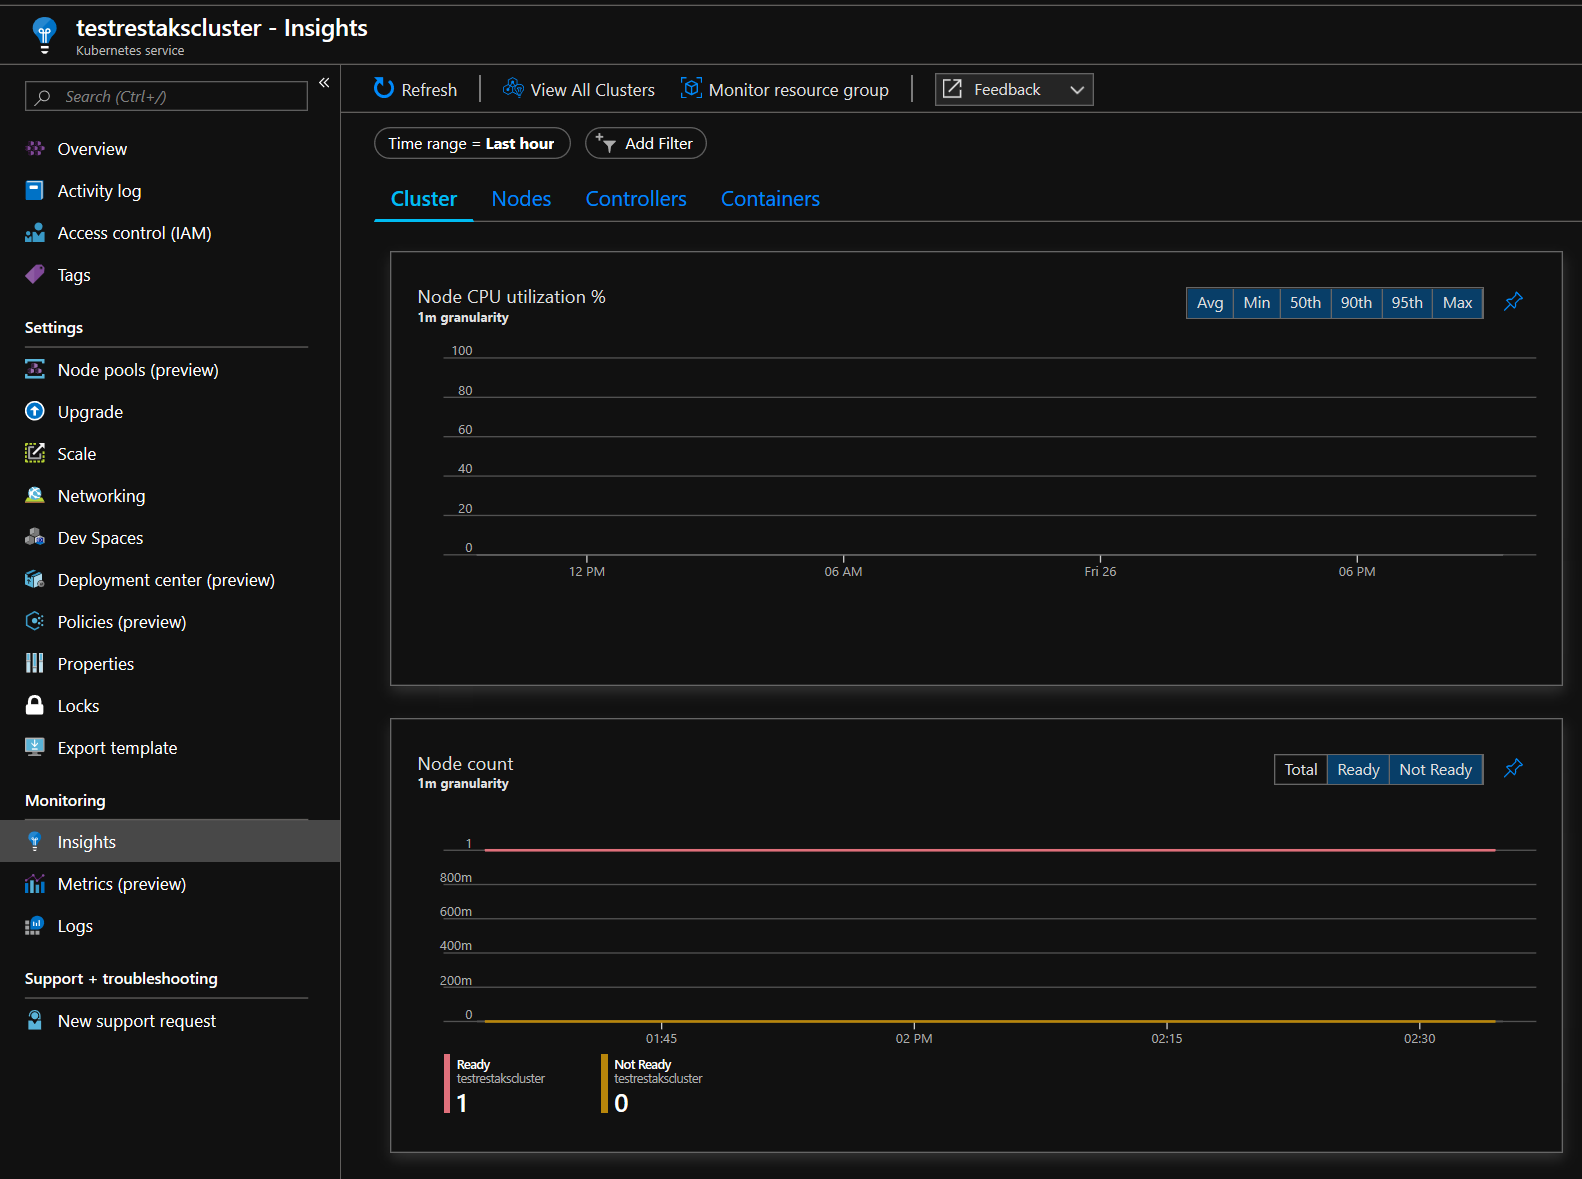Switch to the Nodes tab
Image resolution: width=1582 pixels, height=1179 pixels.
click(521, 199)
